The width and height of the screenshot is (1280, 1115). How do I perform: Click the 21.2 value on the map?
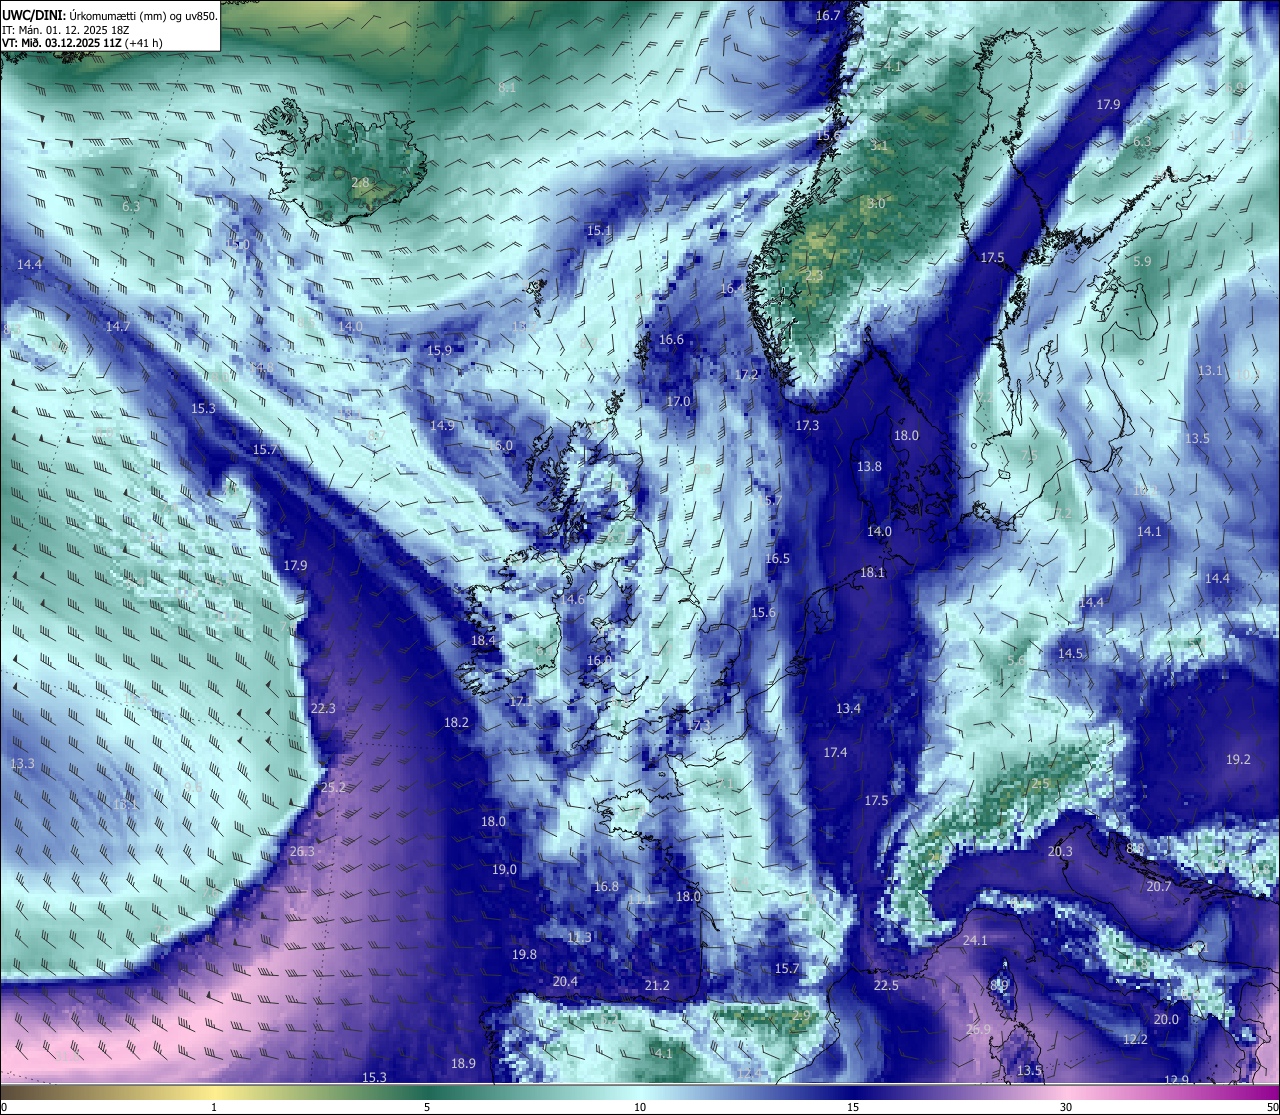click(657, 986)
